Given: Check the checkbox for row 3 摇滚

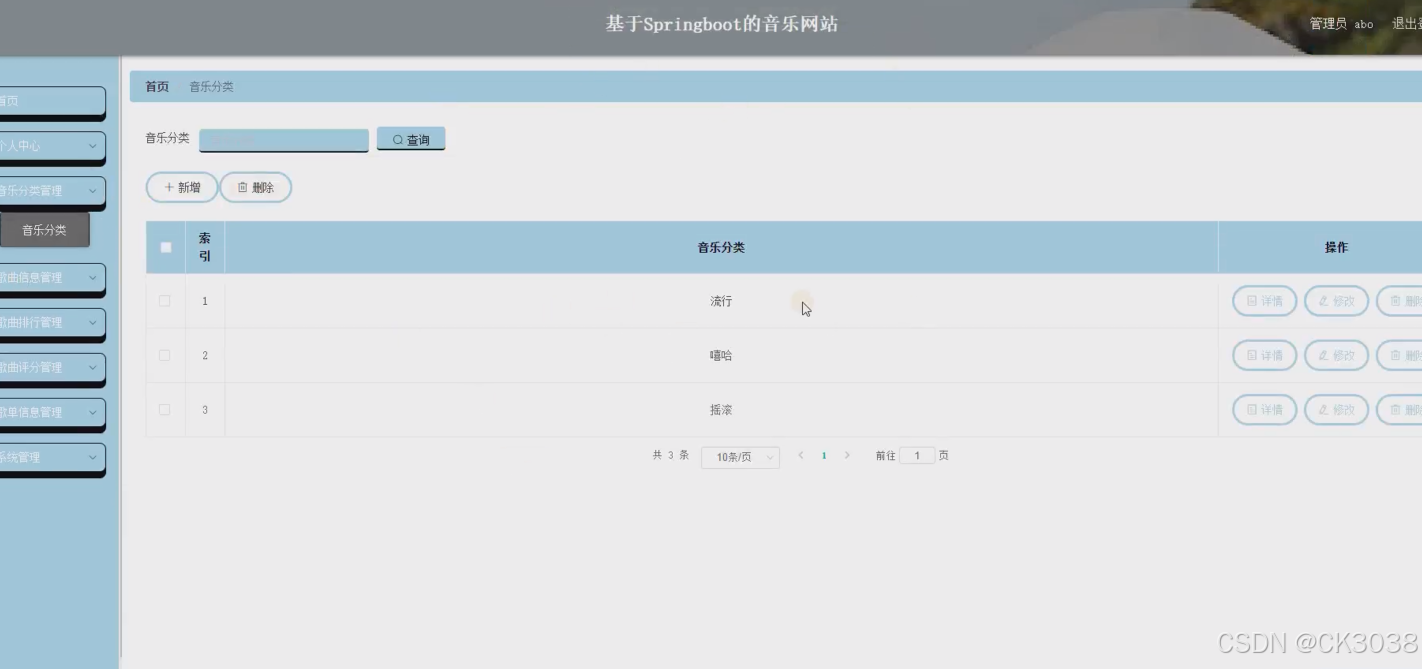Looking at the screenshot, I should click(x=165, y=409).
